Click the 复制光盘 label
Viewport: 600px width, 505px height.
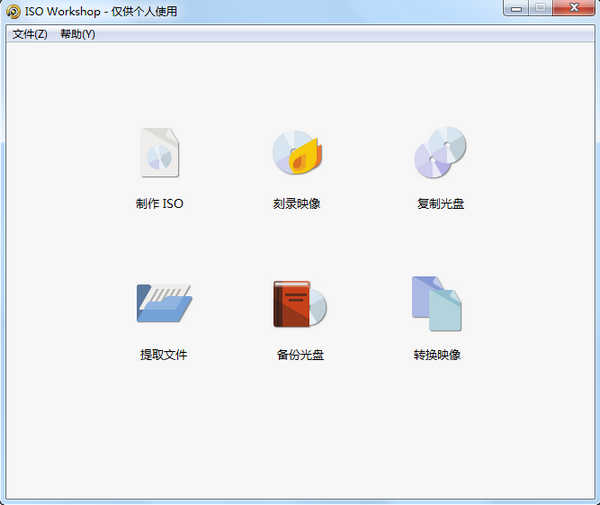pos(440,204)
